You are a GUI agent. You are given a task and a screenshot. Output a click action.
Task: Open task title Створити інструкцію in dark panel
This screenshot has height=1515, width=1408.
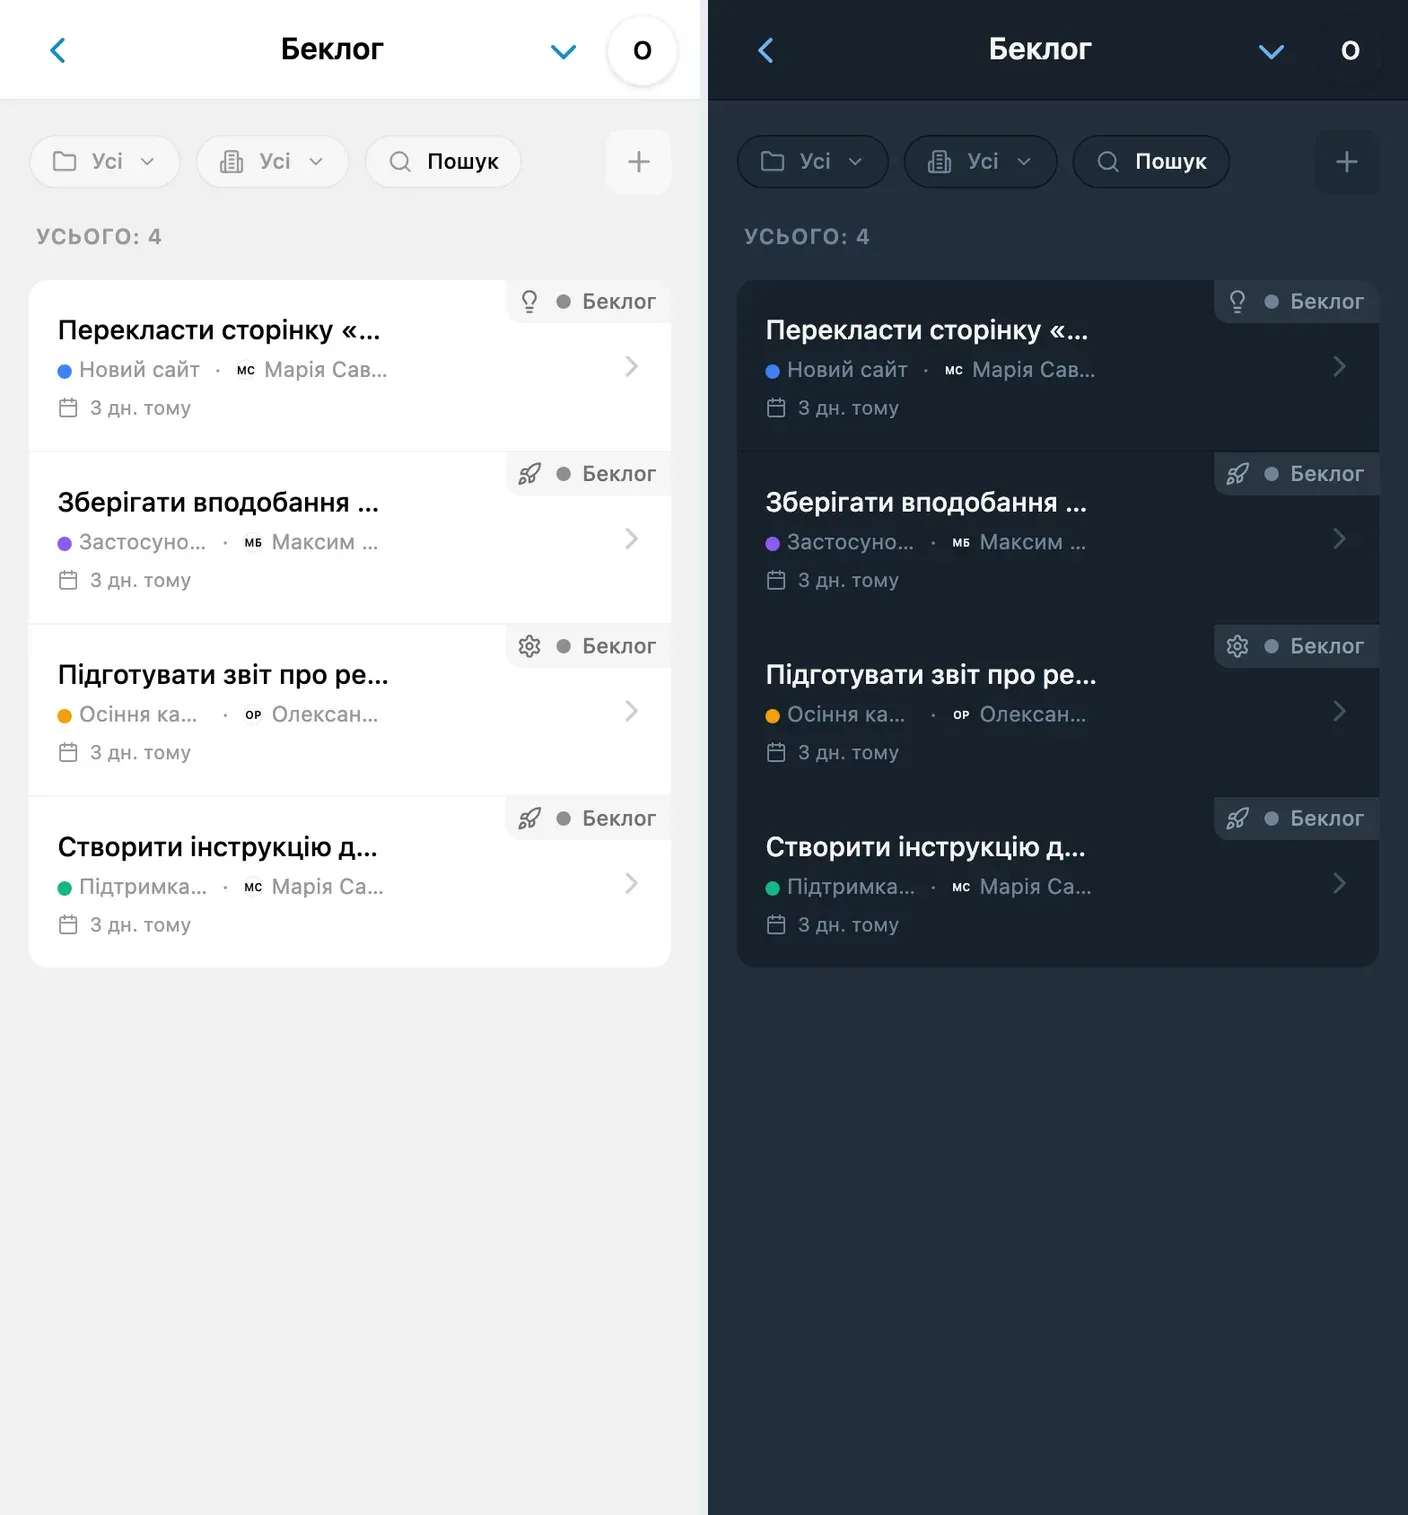pos(926,847)
